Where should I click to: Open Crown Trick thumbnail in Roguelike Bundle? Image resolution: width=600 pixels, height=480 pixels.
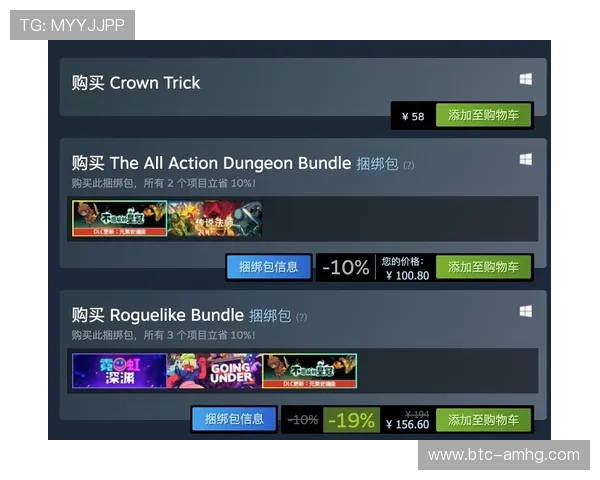(309, 371)
